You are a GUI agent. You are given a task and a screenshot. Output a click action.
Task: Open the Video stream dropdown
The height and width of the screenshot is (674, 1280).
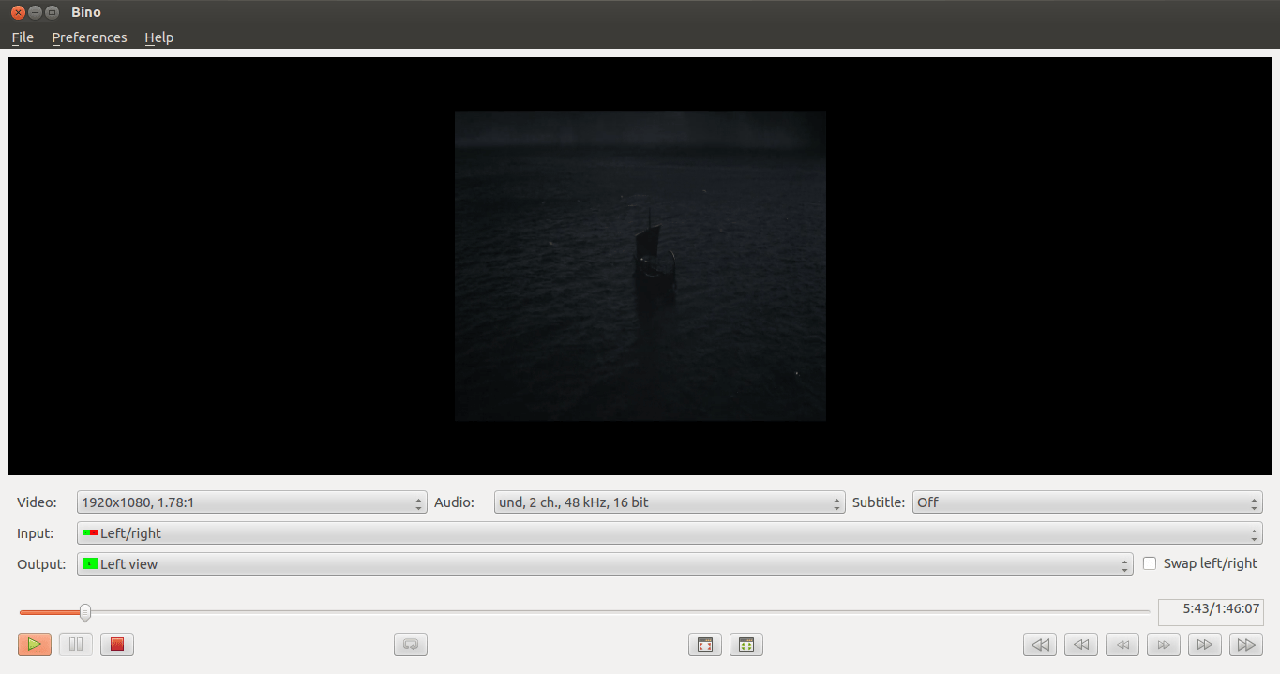coord(252,503)
